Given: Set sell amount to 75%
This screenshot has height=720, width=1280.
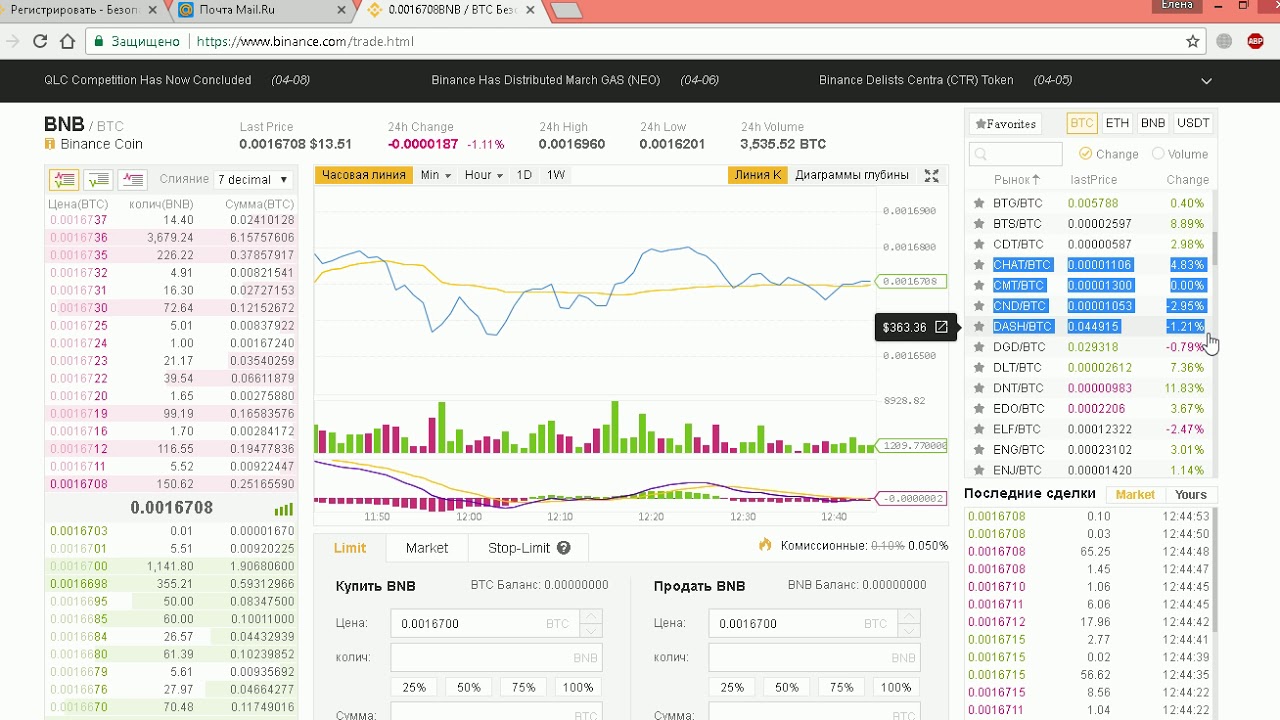Looking at the screenshot, I should [841, 687].
